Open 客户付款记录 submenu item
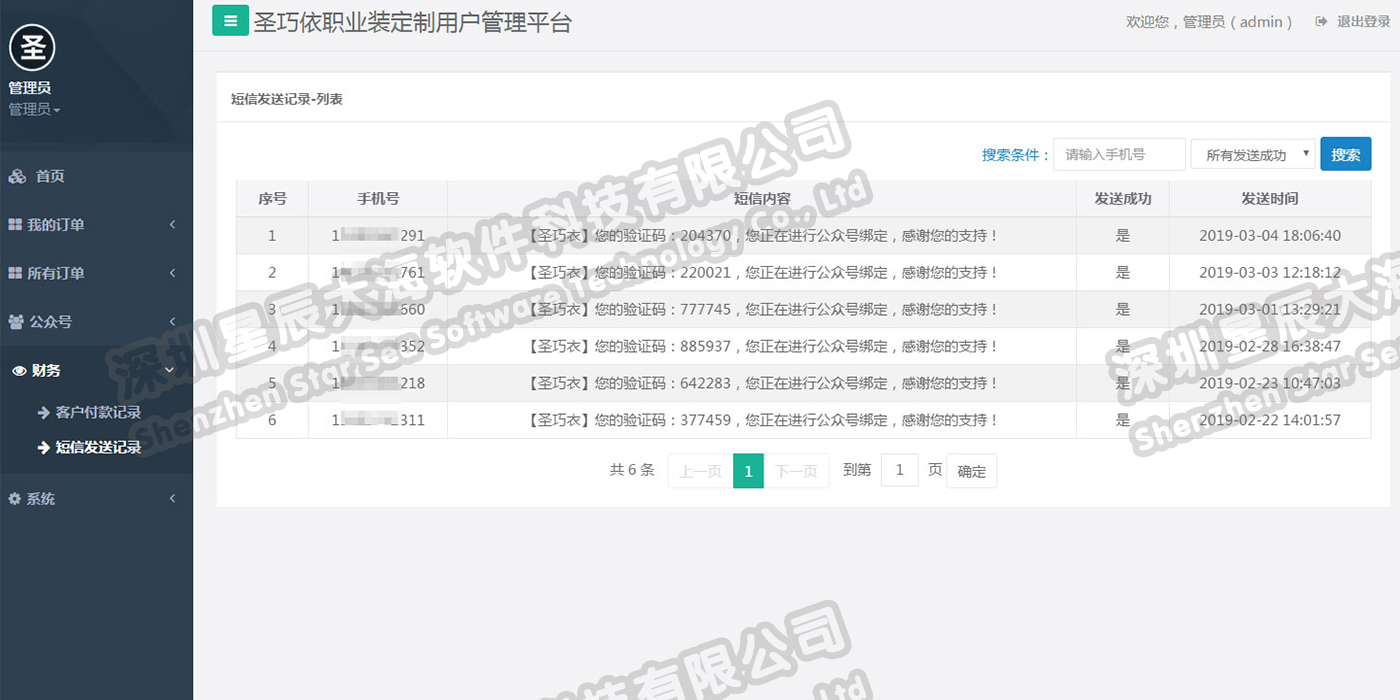The image size is (1400, 700). (98, 412)
